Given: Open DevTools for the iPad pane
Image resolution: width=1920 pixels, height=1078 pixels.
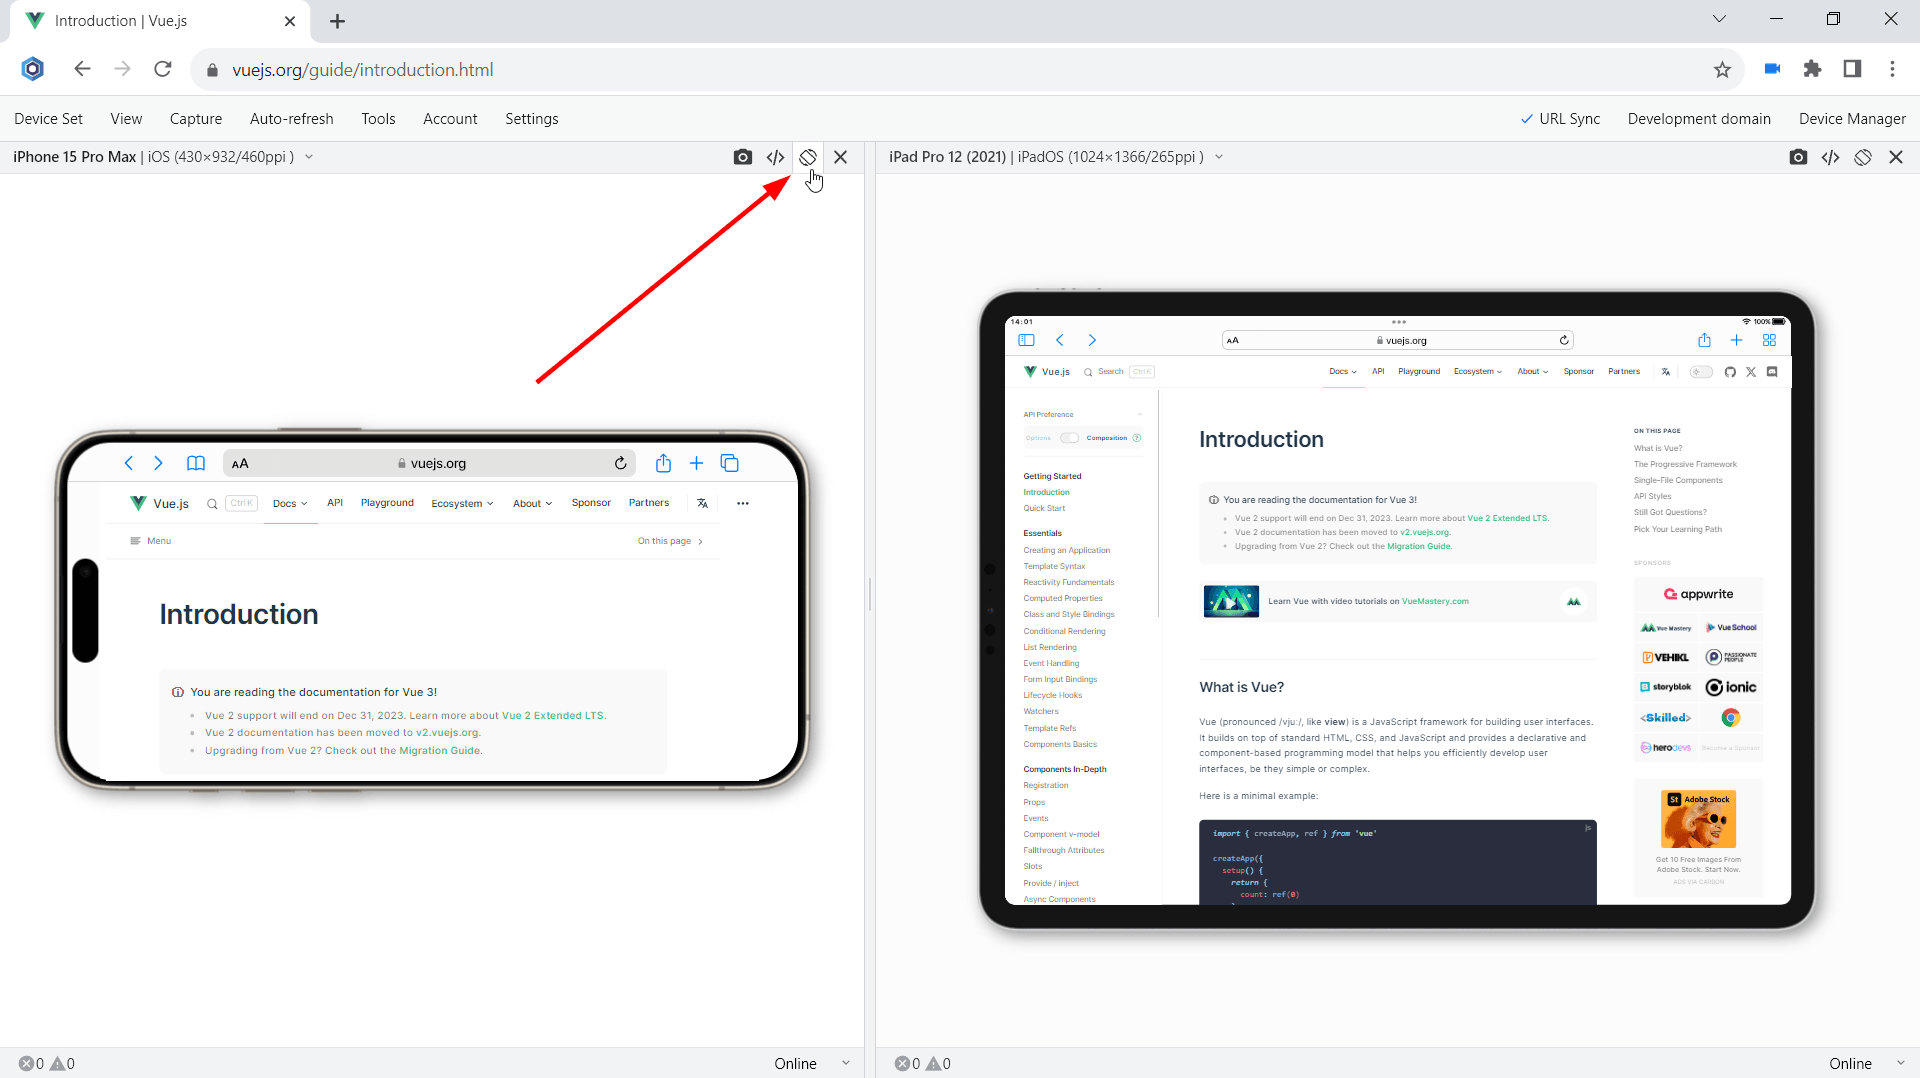Looking at the screenshot, I should pos(1830,157).
